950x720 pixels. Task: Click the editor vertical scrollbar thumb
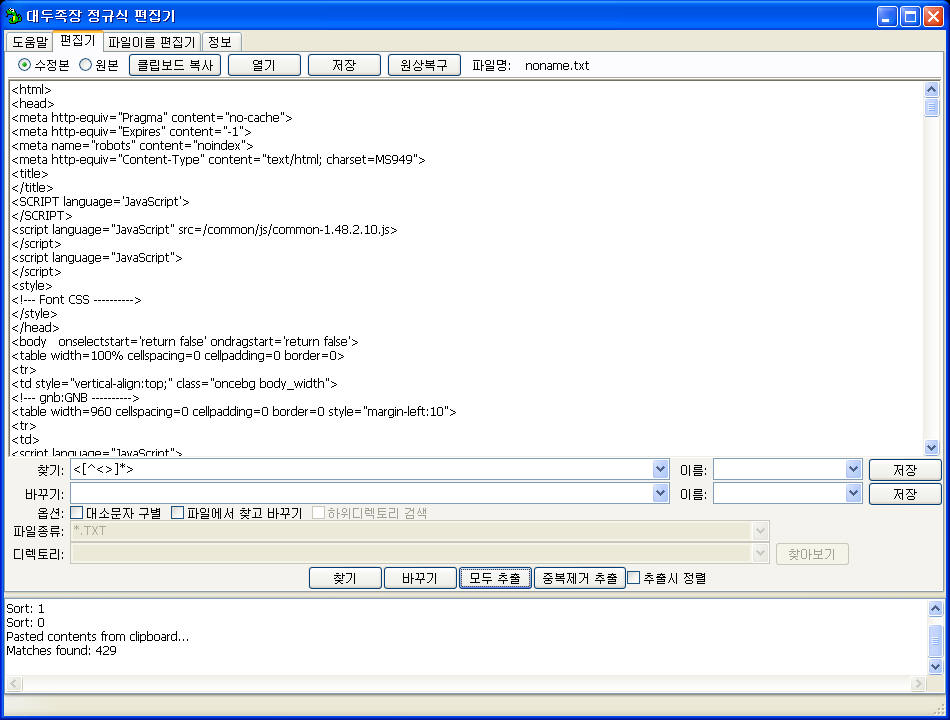pyautogui.click(x=931, y=107)
